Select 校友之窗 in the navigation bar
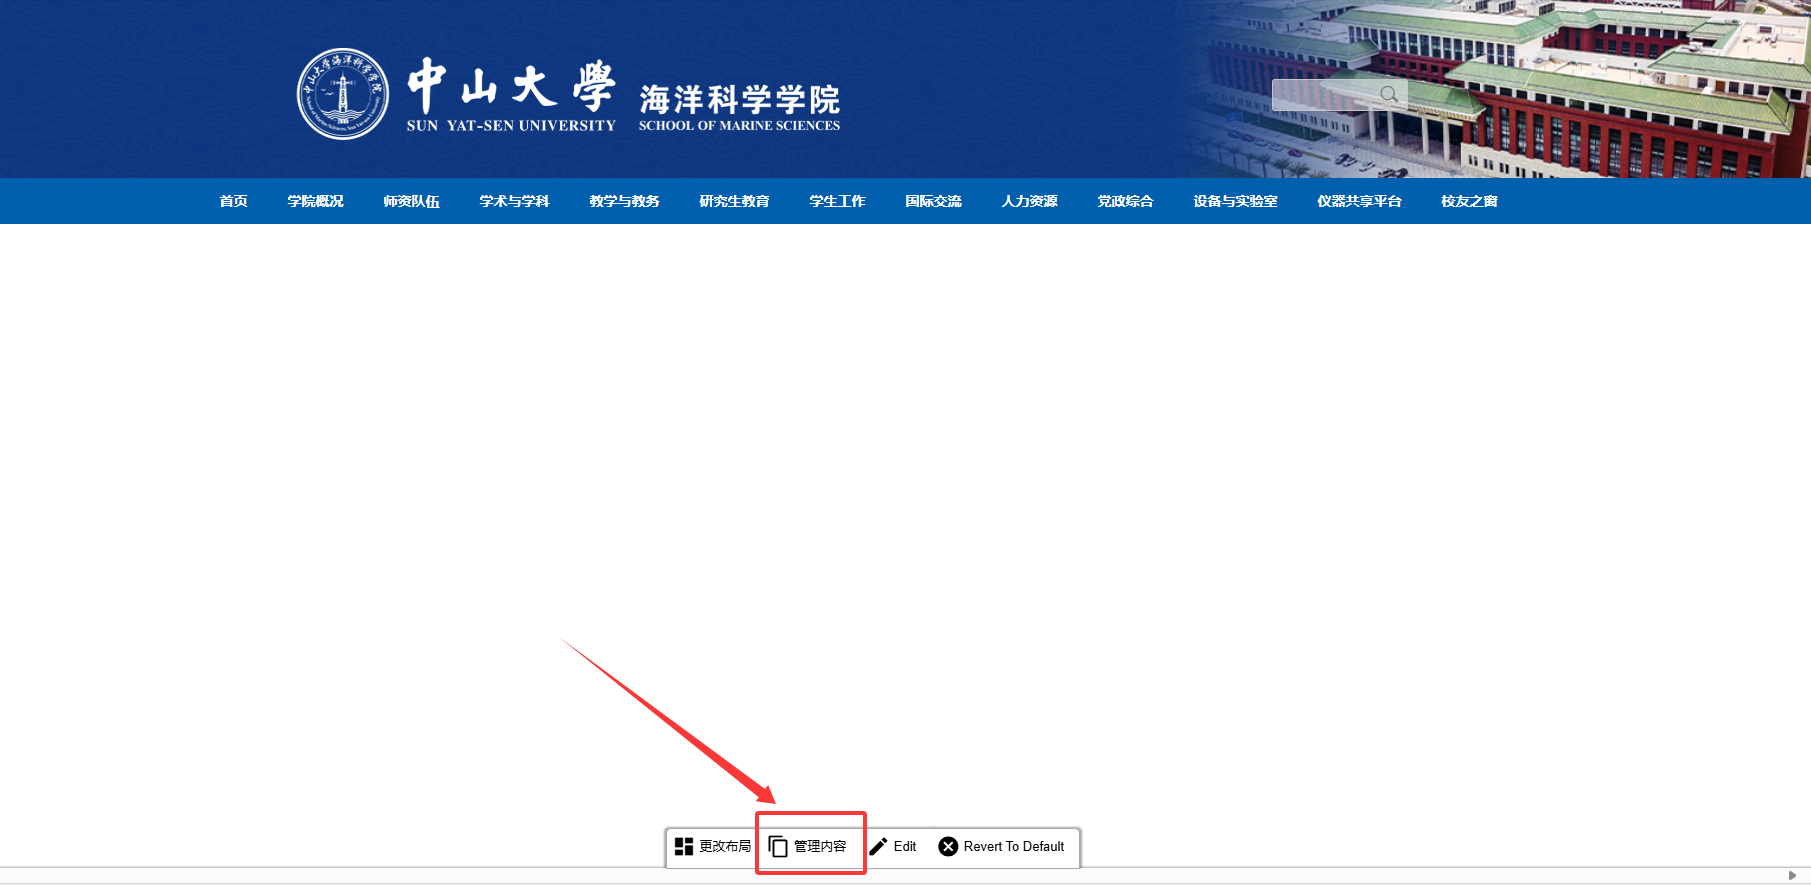 (1469, 201)
